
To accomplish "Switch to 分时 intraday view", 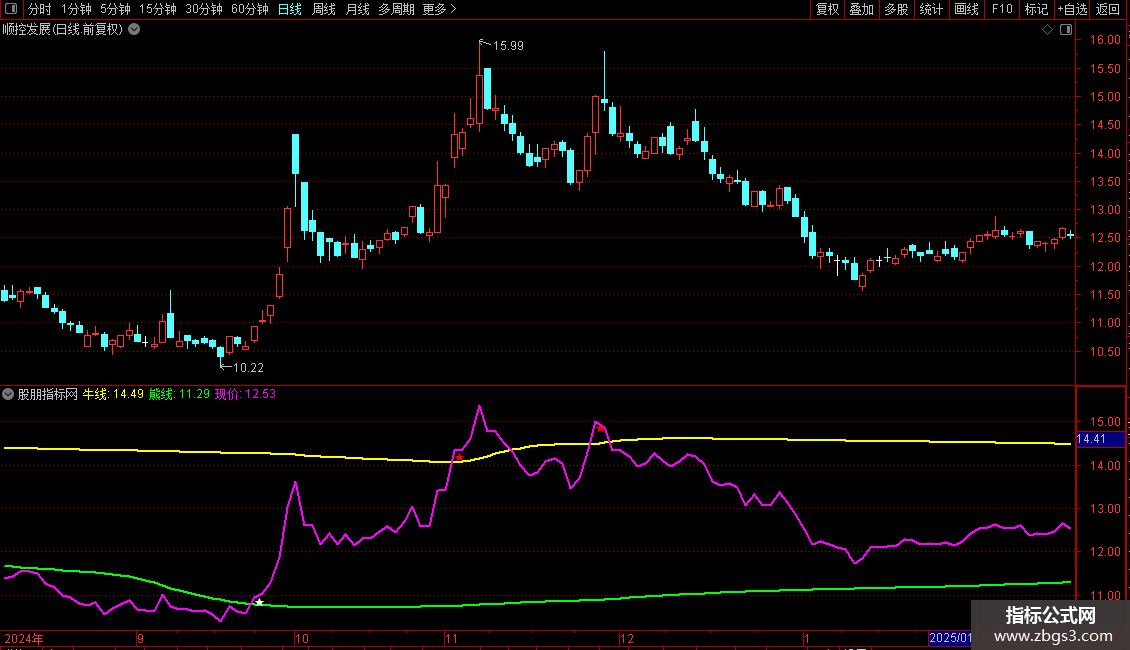I will (40, 9).
